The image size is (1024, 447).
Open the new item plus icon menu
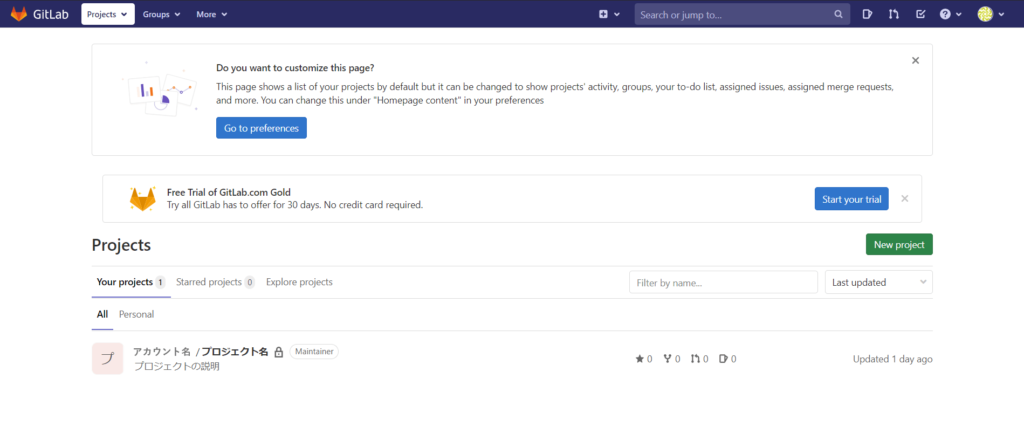(x=609, y=14)
